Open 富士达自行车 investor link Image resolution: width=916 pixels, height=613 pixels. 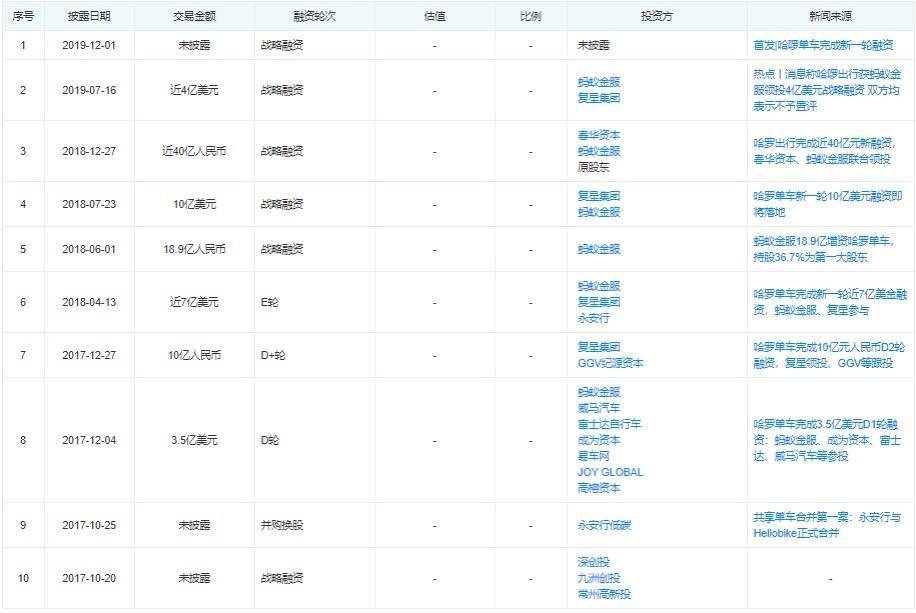[608, 424]
